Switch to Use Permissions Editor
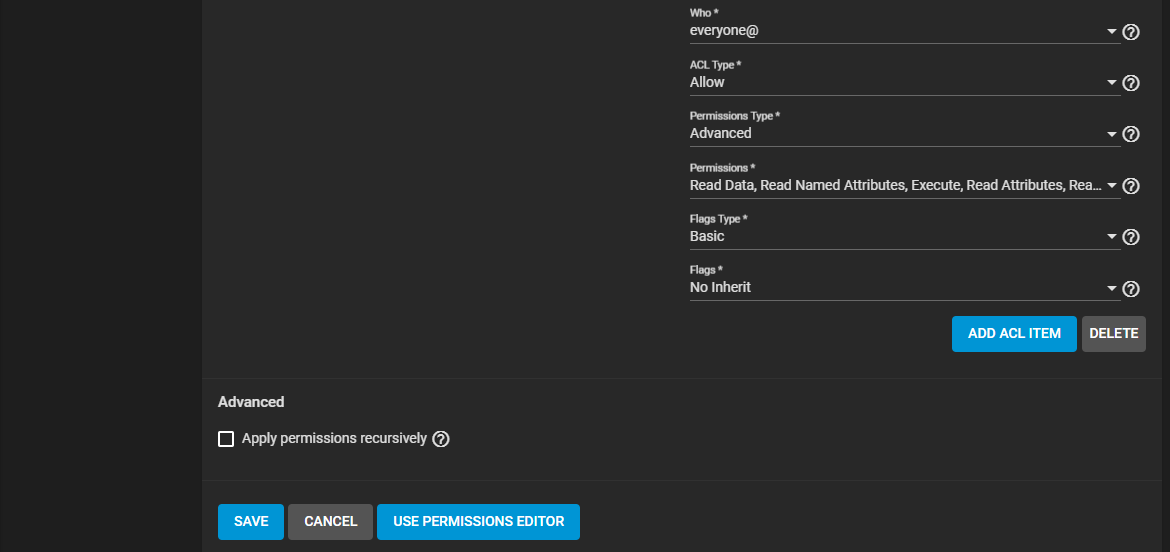 pyautogui.click(x=478, y=522)
